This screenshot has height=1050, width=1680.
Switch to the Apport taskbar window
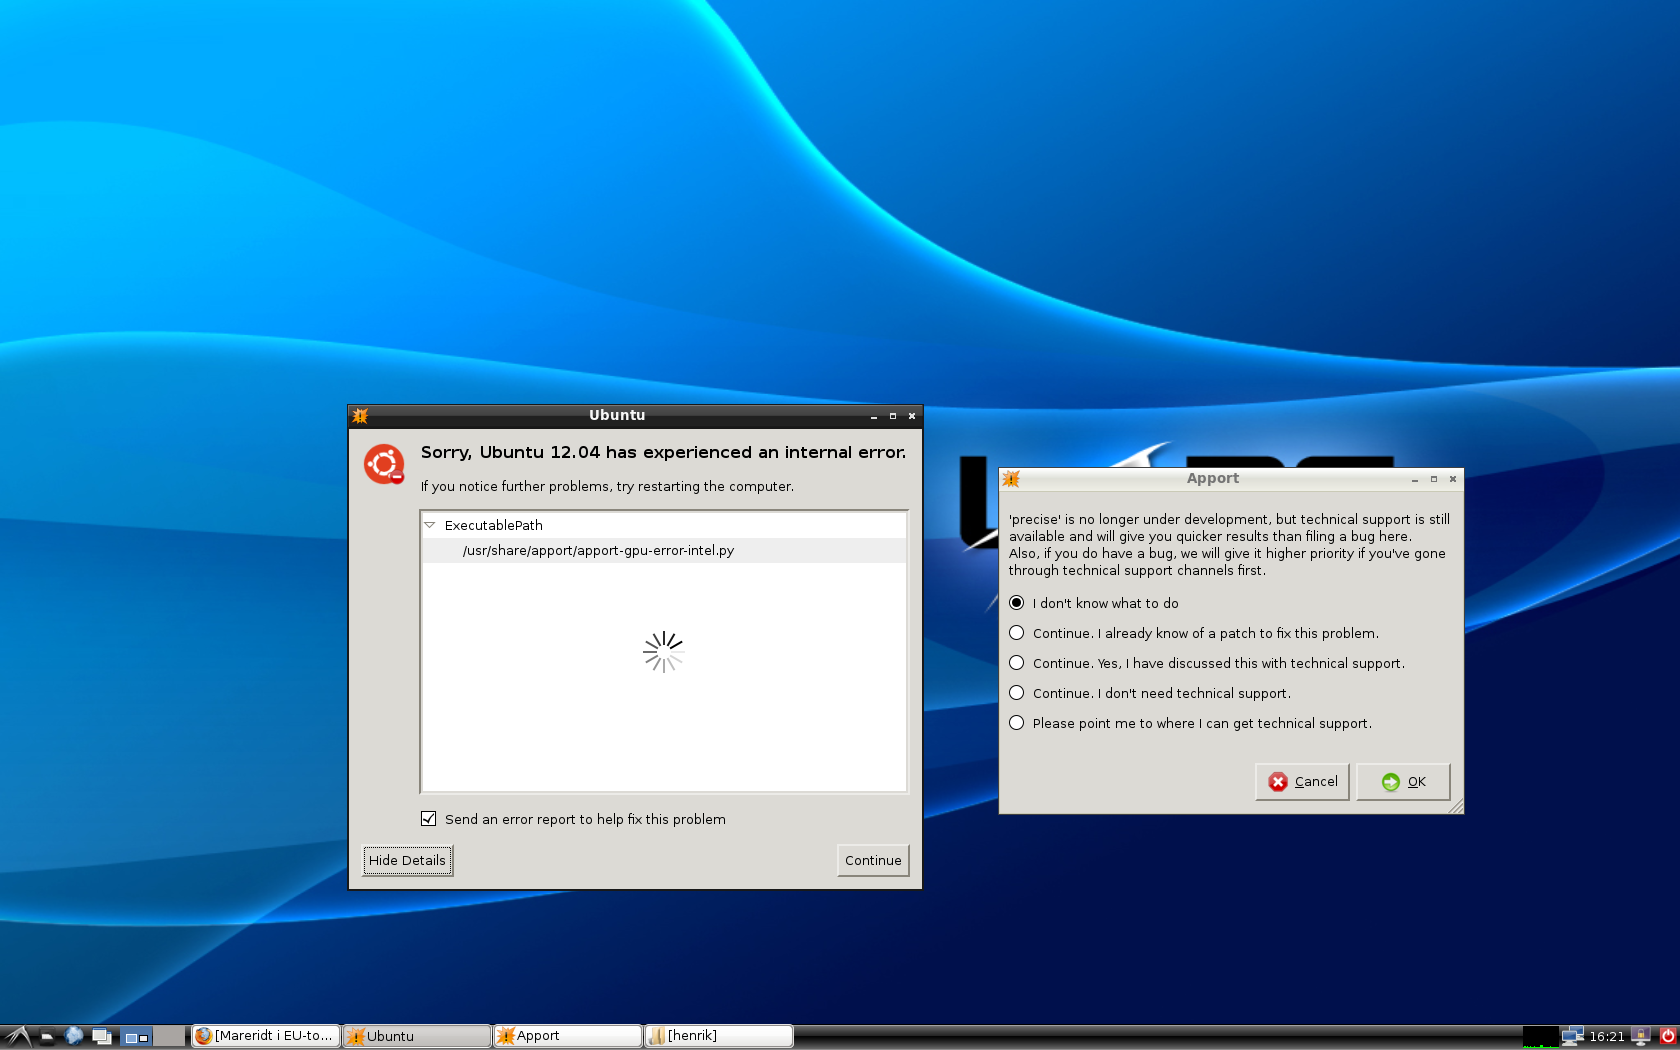(568, 1036)
